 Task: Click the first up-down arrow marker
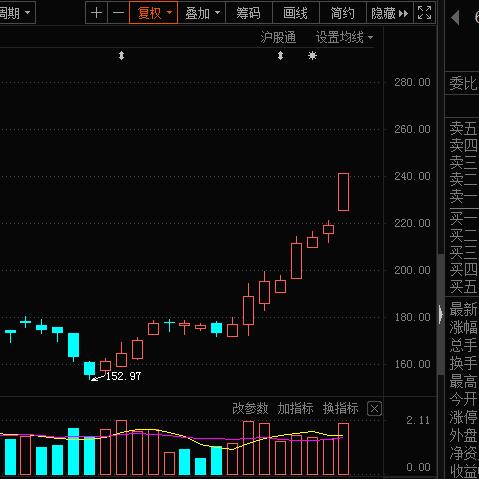(x=121, y=55)
